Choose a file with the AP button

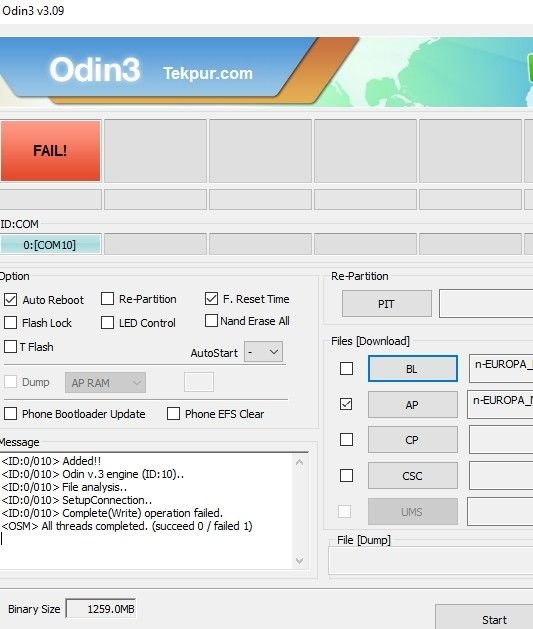(412, 405)
